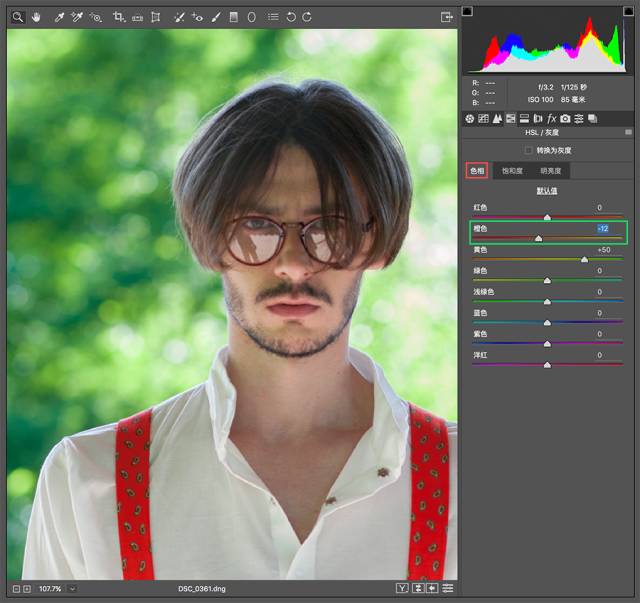This screenshot has width=640, height=603.
Task: Open the Tone Curve panel
Action: coord(483,119)
